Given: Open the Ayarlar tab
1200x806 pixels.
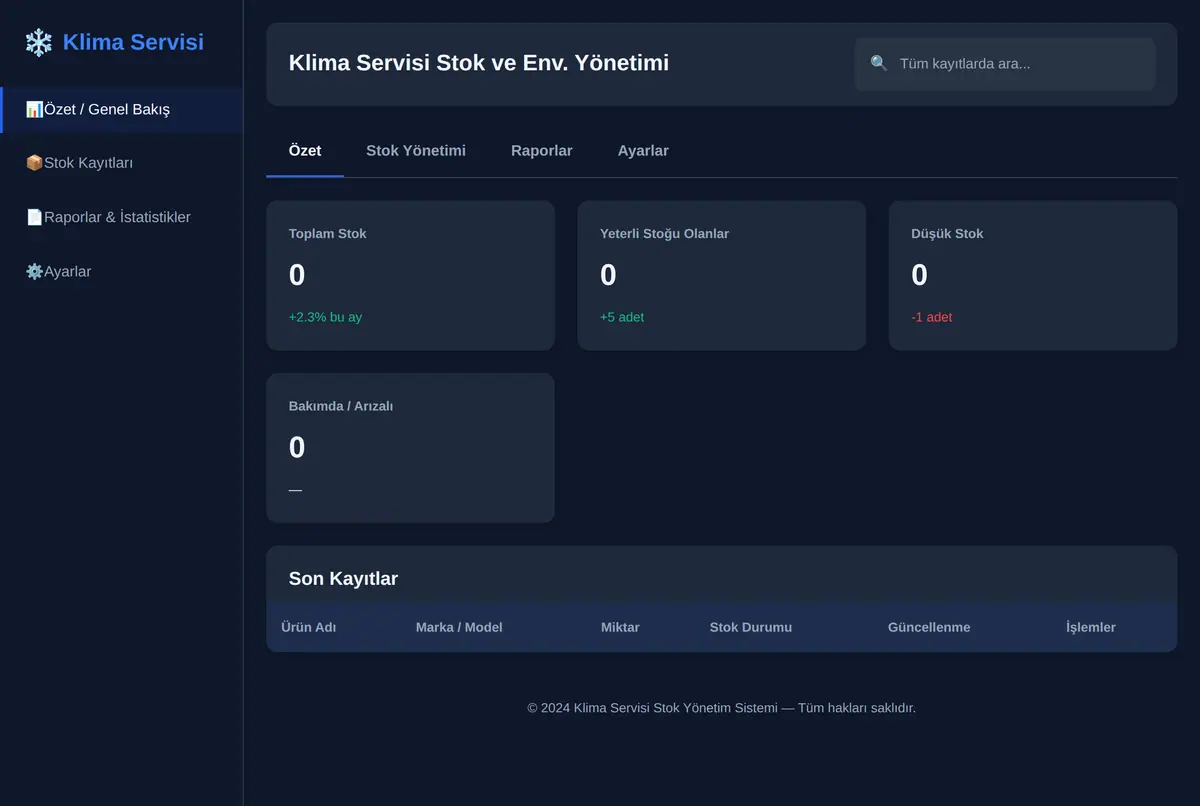Looking at the screenshot, I should 643,151.
